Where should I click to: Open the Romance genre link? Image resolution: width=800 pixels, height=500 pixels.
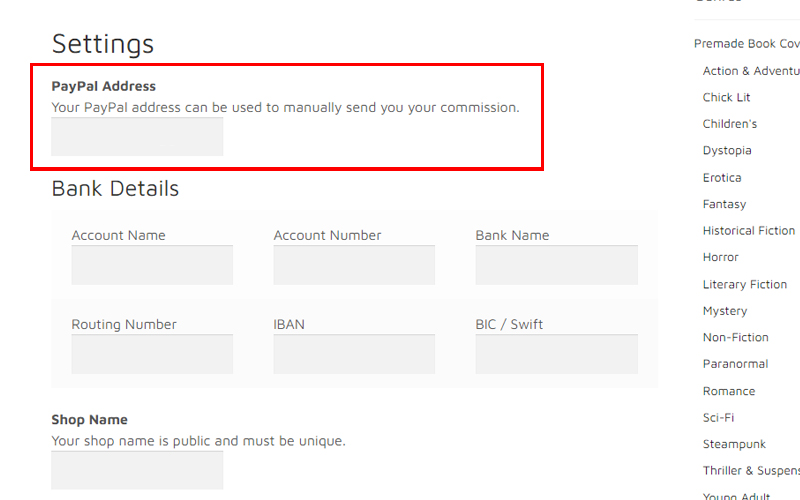click(x=729, y=391)
